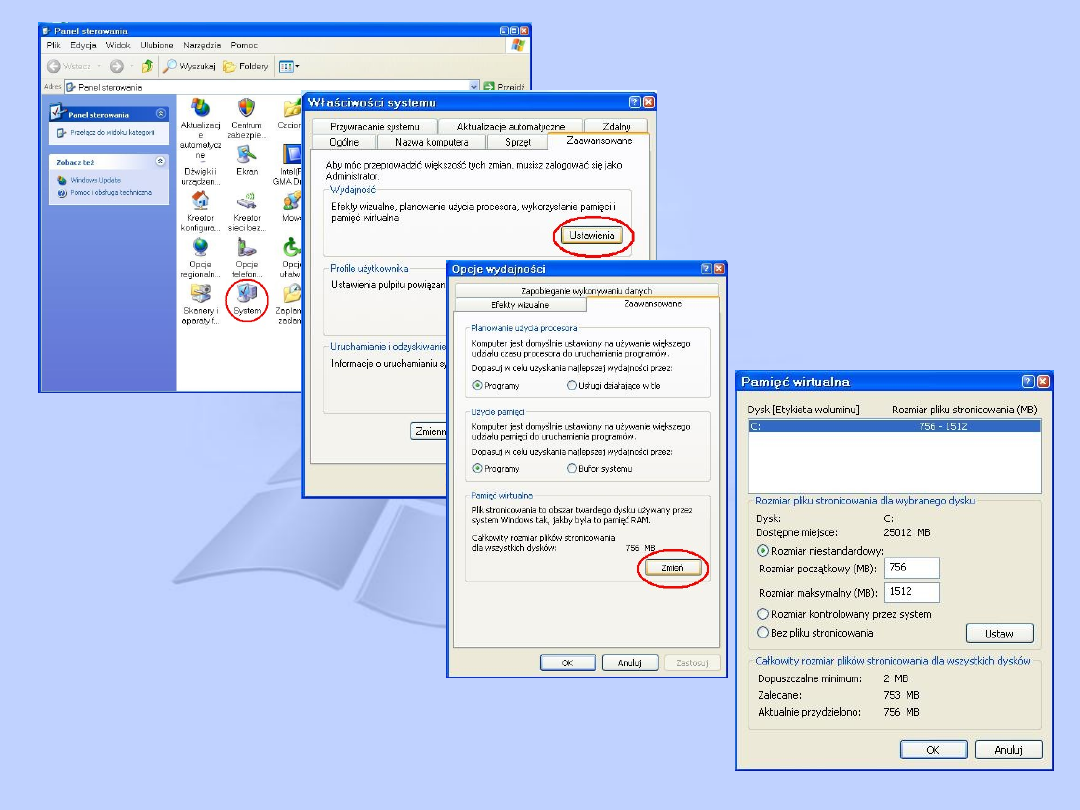Collapse the Zobacz też side panel
Screen dimensions: 1080x810
161,161
